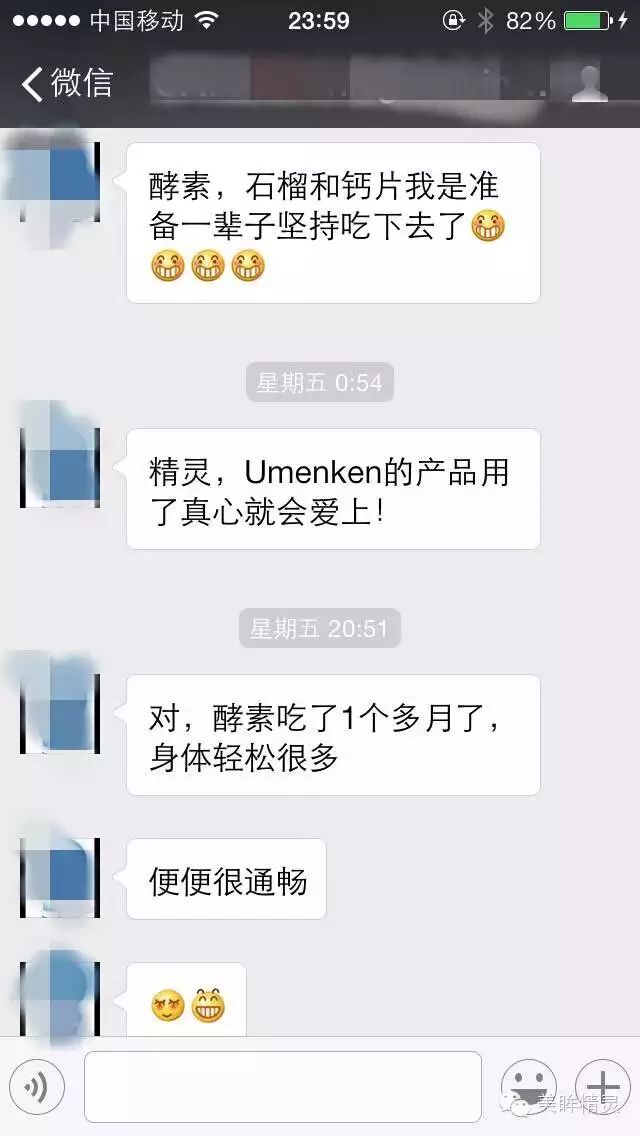
Task: Tap the 微信 back label
Action: pos(82,83)
